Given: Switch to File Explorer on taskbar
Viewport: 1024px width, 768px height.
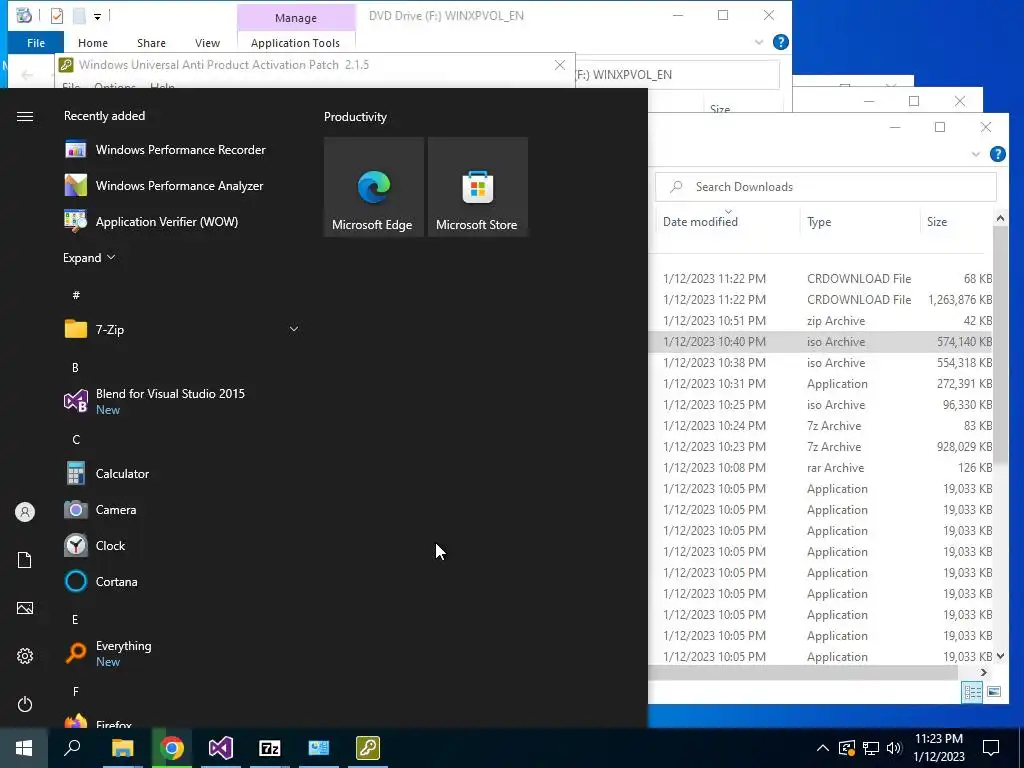Looking at the screenshot, I should pyautogui.click(x=122, y=748).
